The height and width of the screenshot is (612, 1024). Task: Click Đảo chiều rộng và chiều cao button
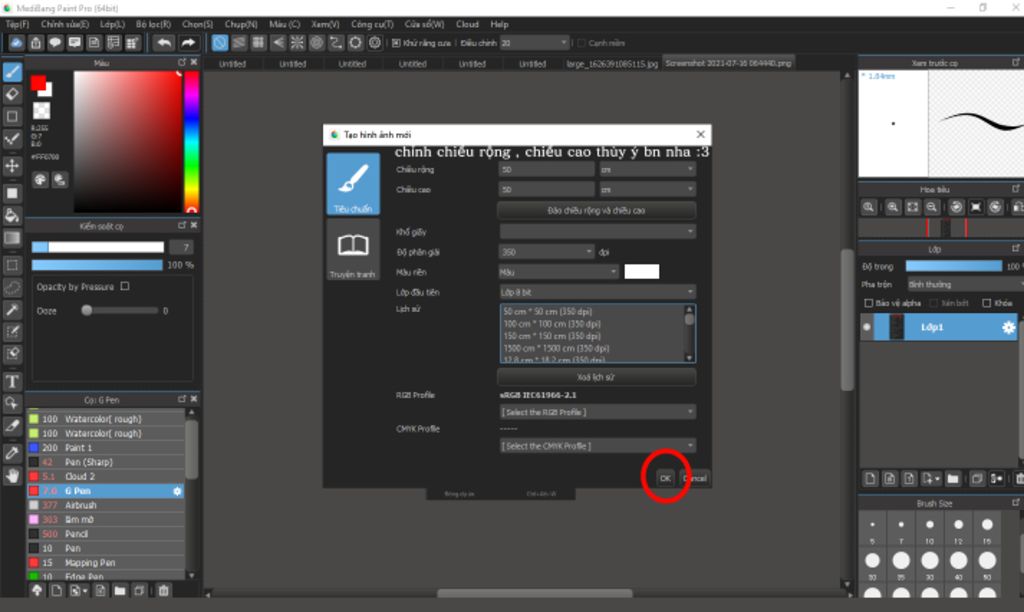596,210
